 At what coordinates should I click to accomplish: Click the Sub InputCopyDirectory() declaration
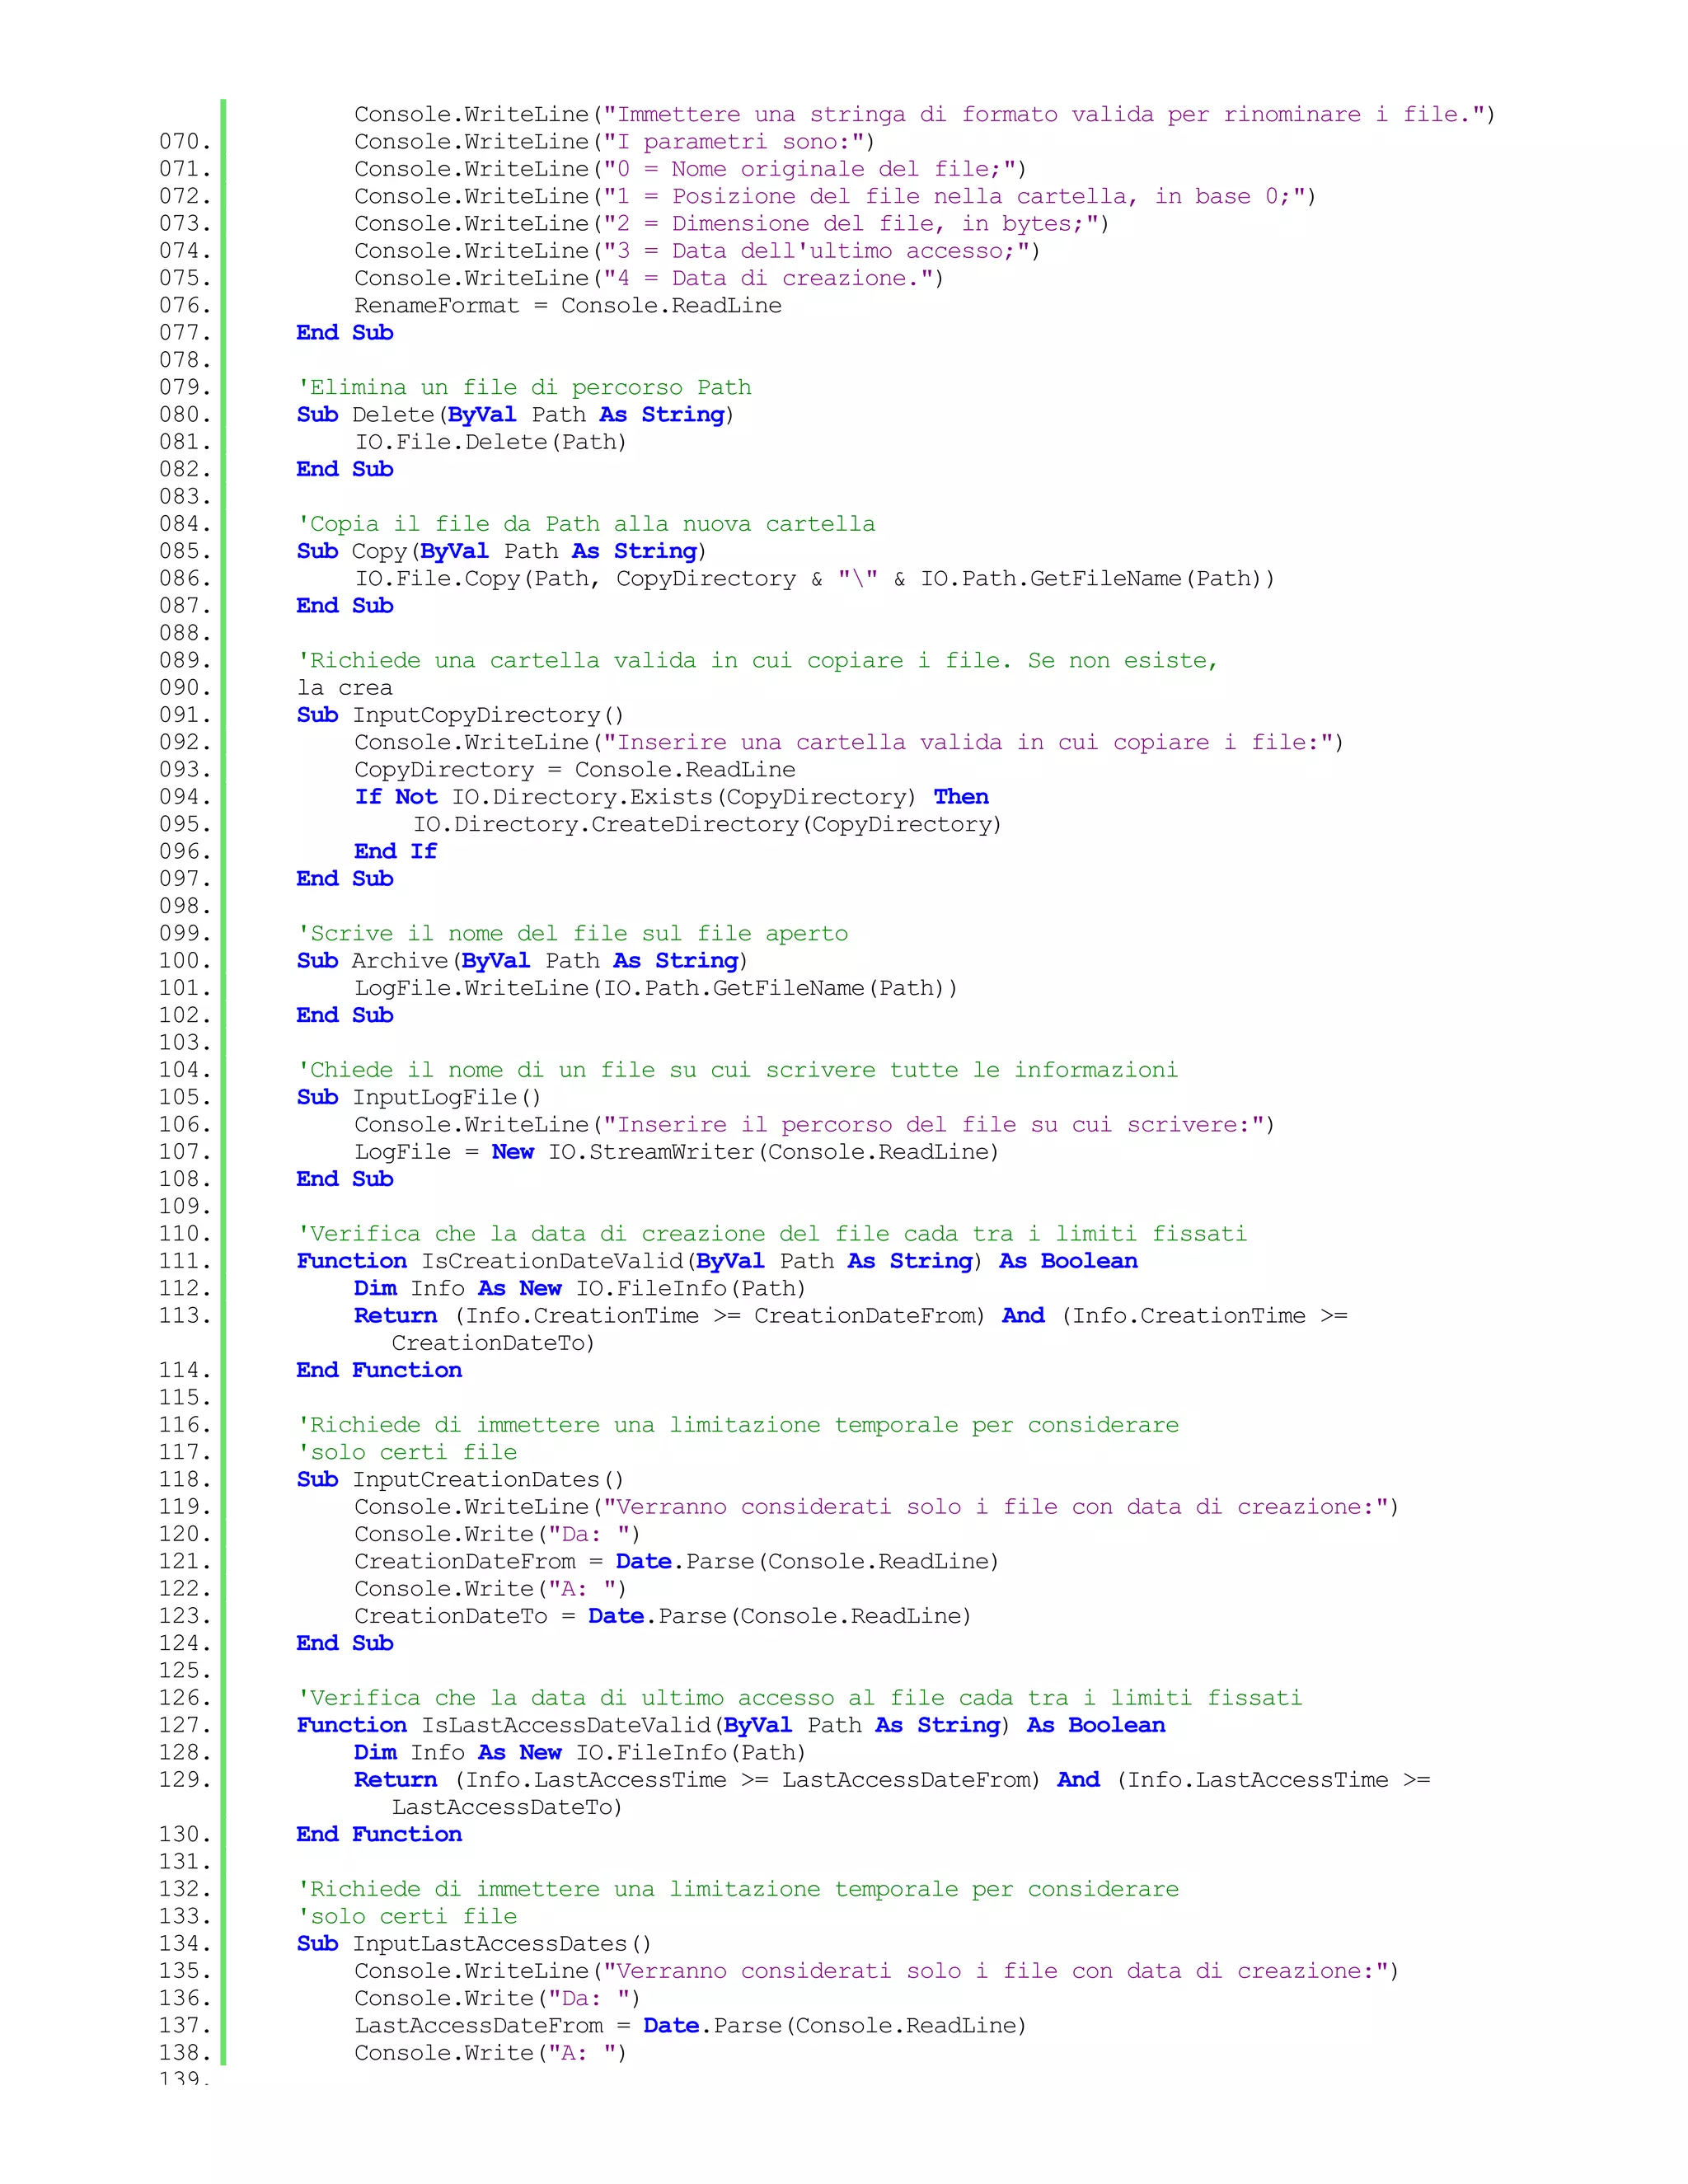coord(460,715)
